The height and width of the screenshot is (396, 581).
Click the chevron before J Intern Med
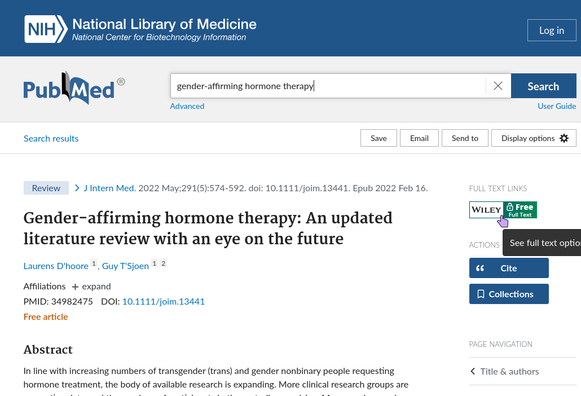77,188
